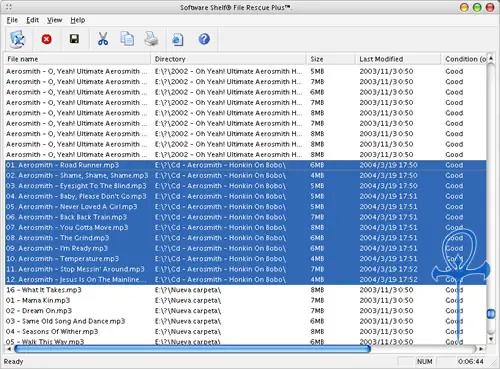Click the 4MB size of Temperature.mp3 row
Screen dimensions: 500x369
[317, 259]
